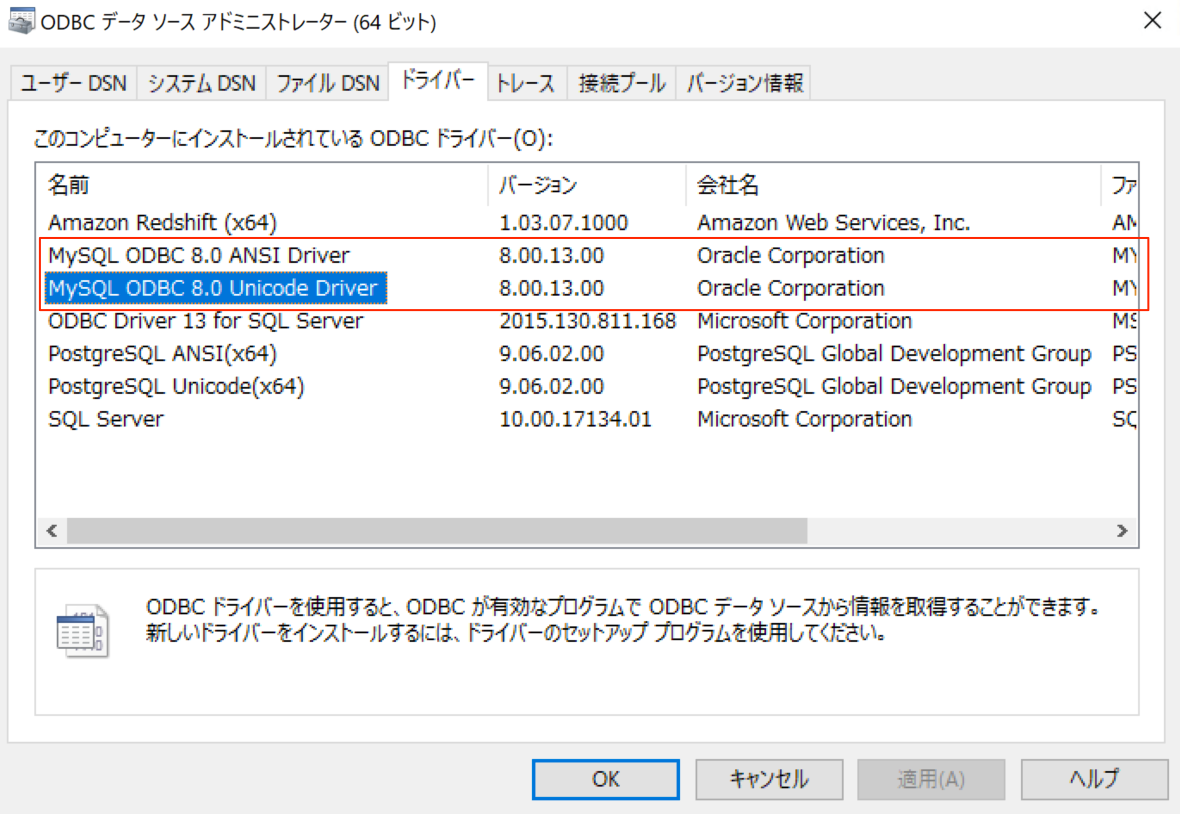
Task: Click the キャンセル button
Action: 769,779
